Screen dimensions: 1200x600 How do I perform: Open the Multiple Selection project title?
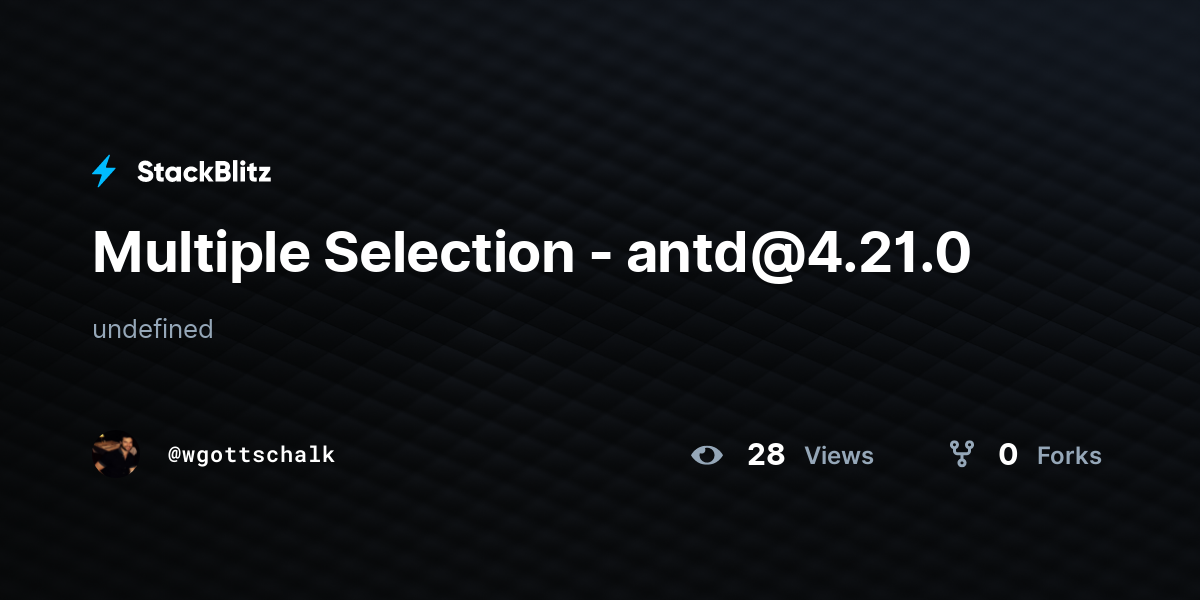pos(531,253)
